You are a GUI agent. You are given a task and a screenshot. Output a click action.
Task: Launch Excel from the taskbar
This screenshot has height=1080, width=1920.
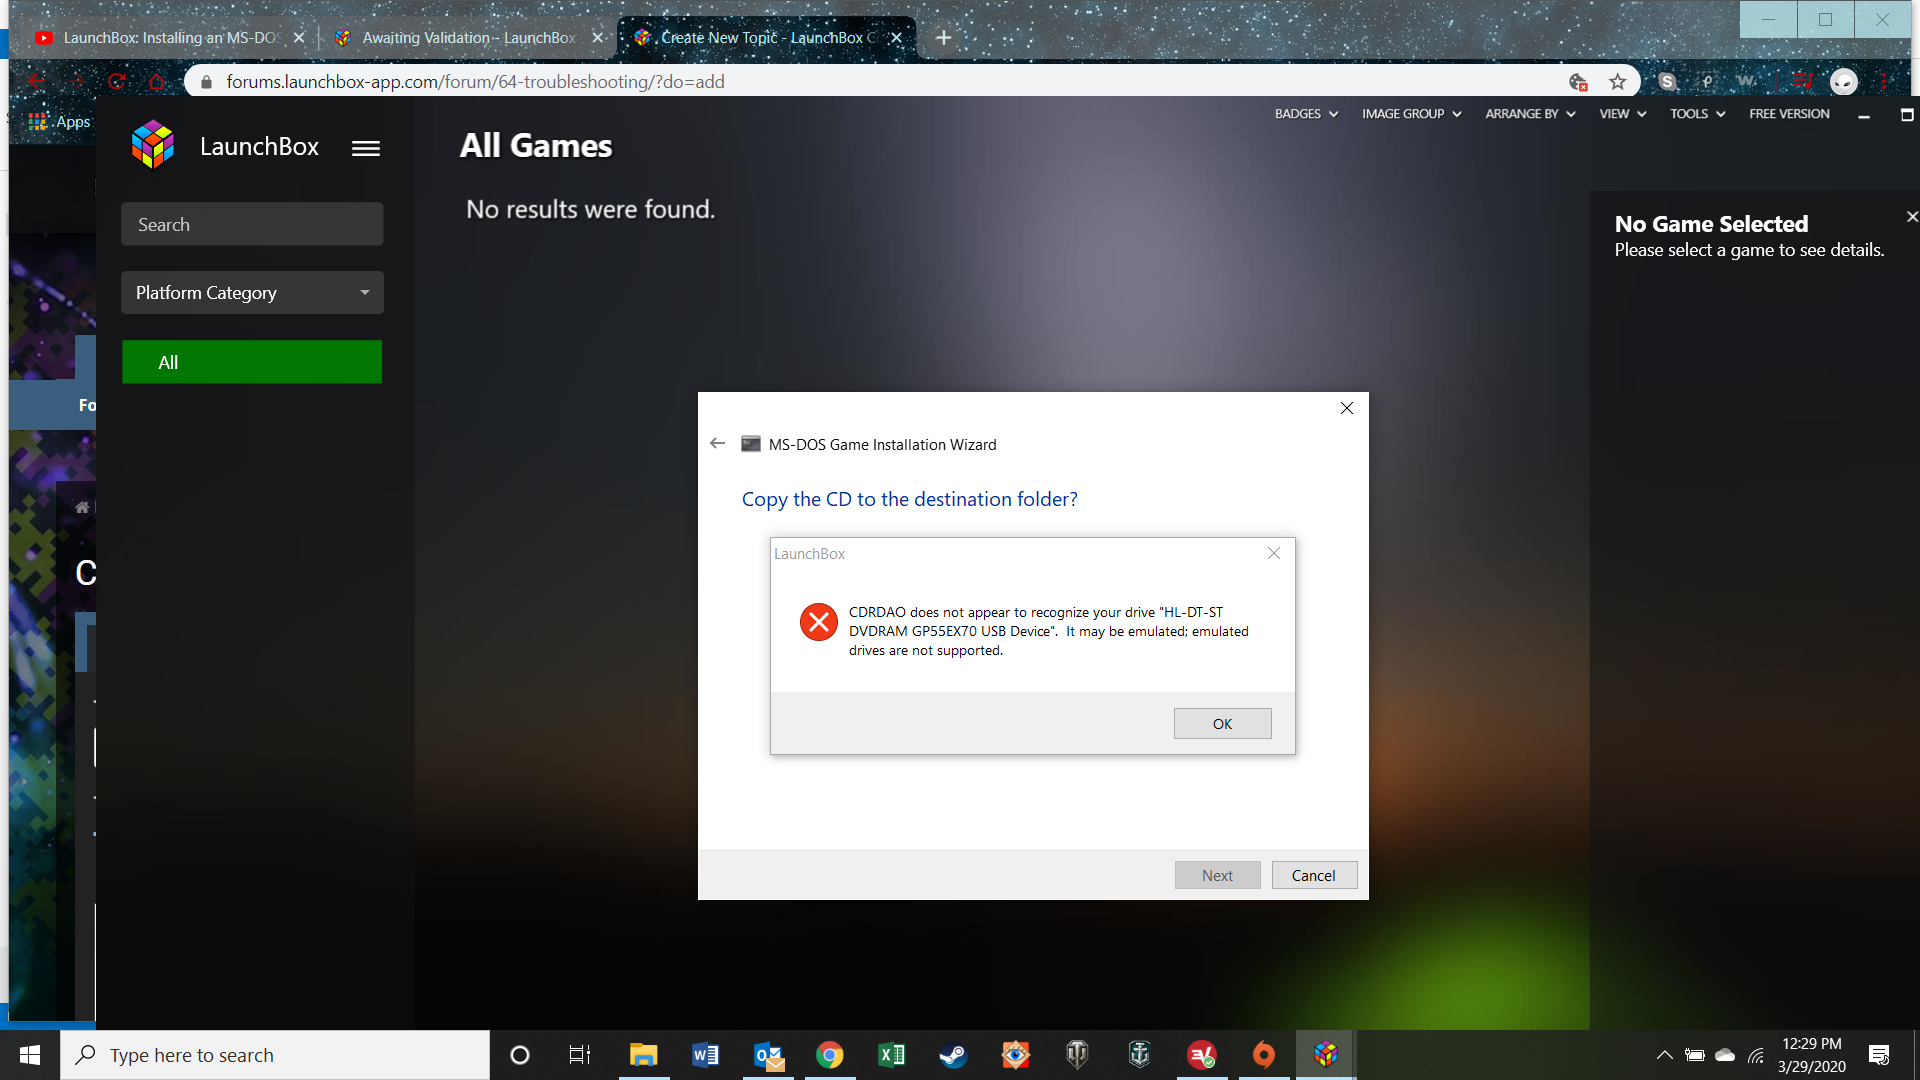pos(892,1055)
